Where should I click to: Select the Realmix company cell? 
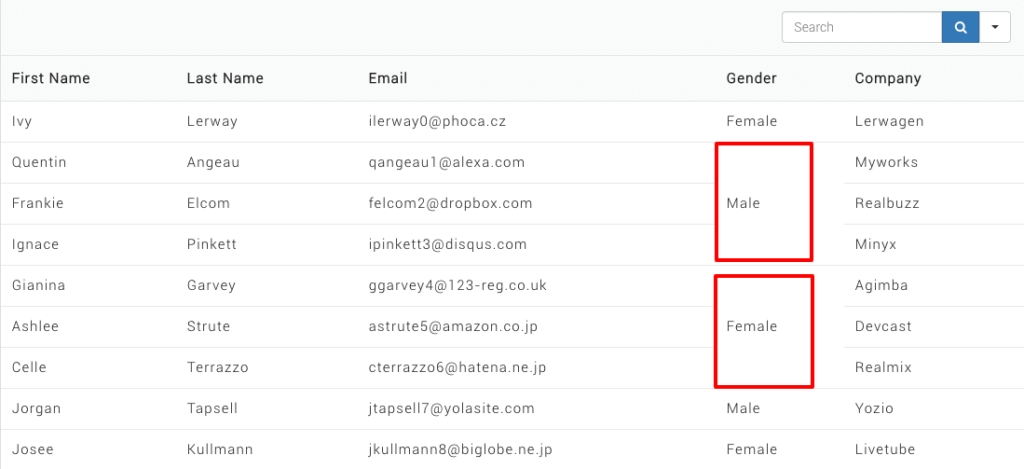[x=883, y=367]
